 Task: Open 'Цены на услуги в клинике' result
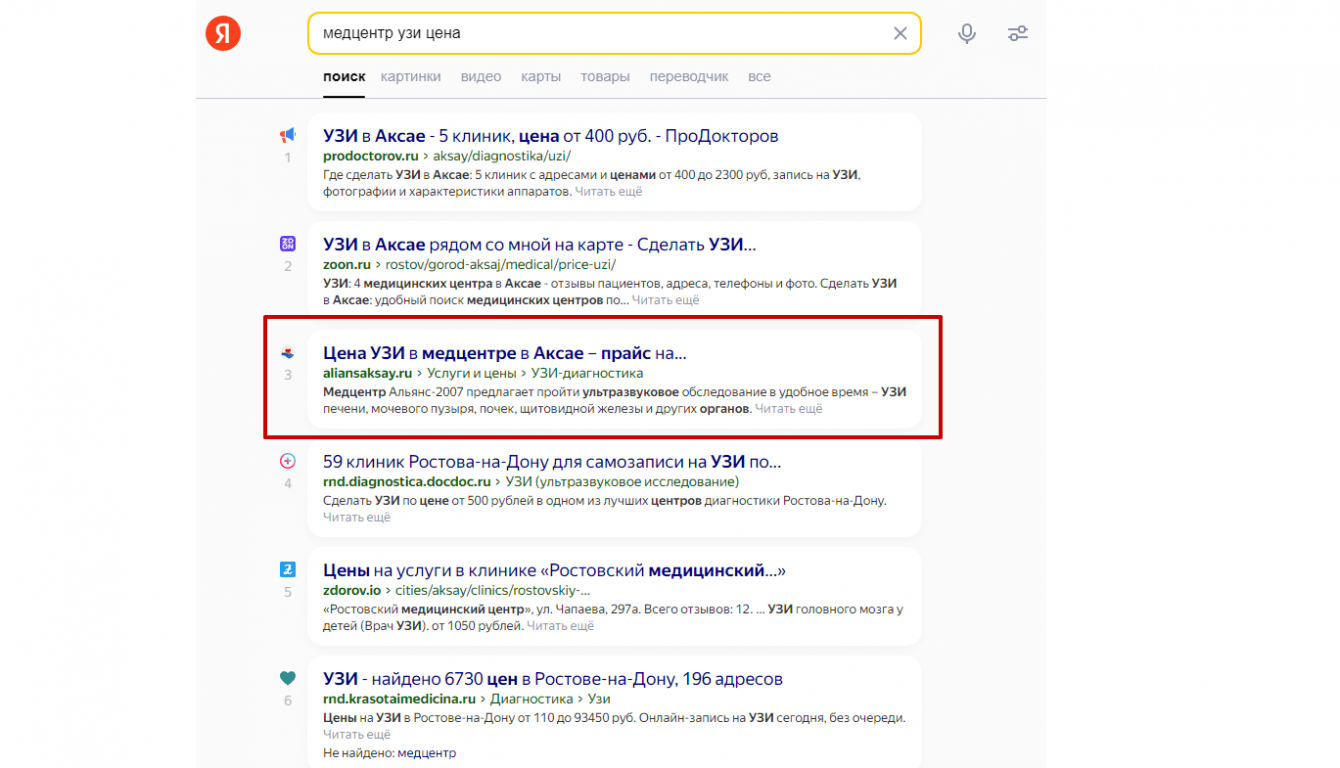554,571
